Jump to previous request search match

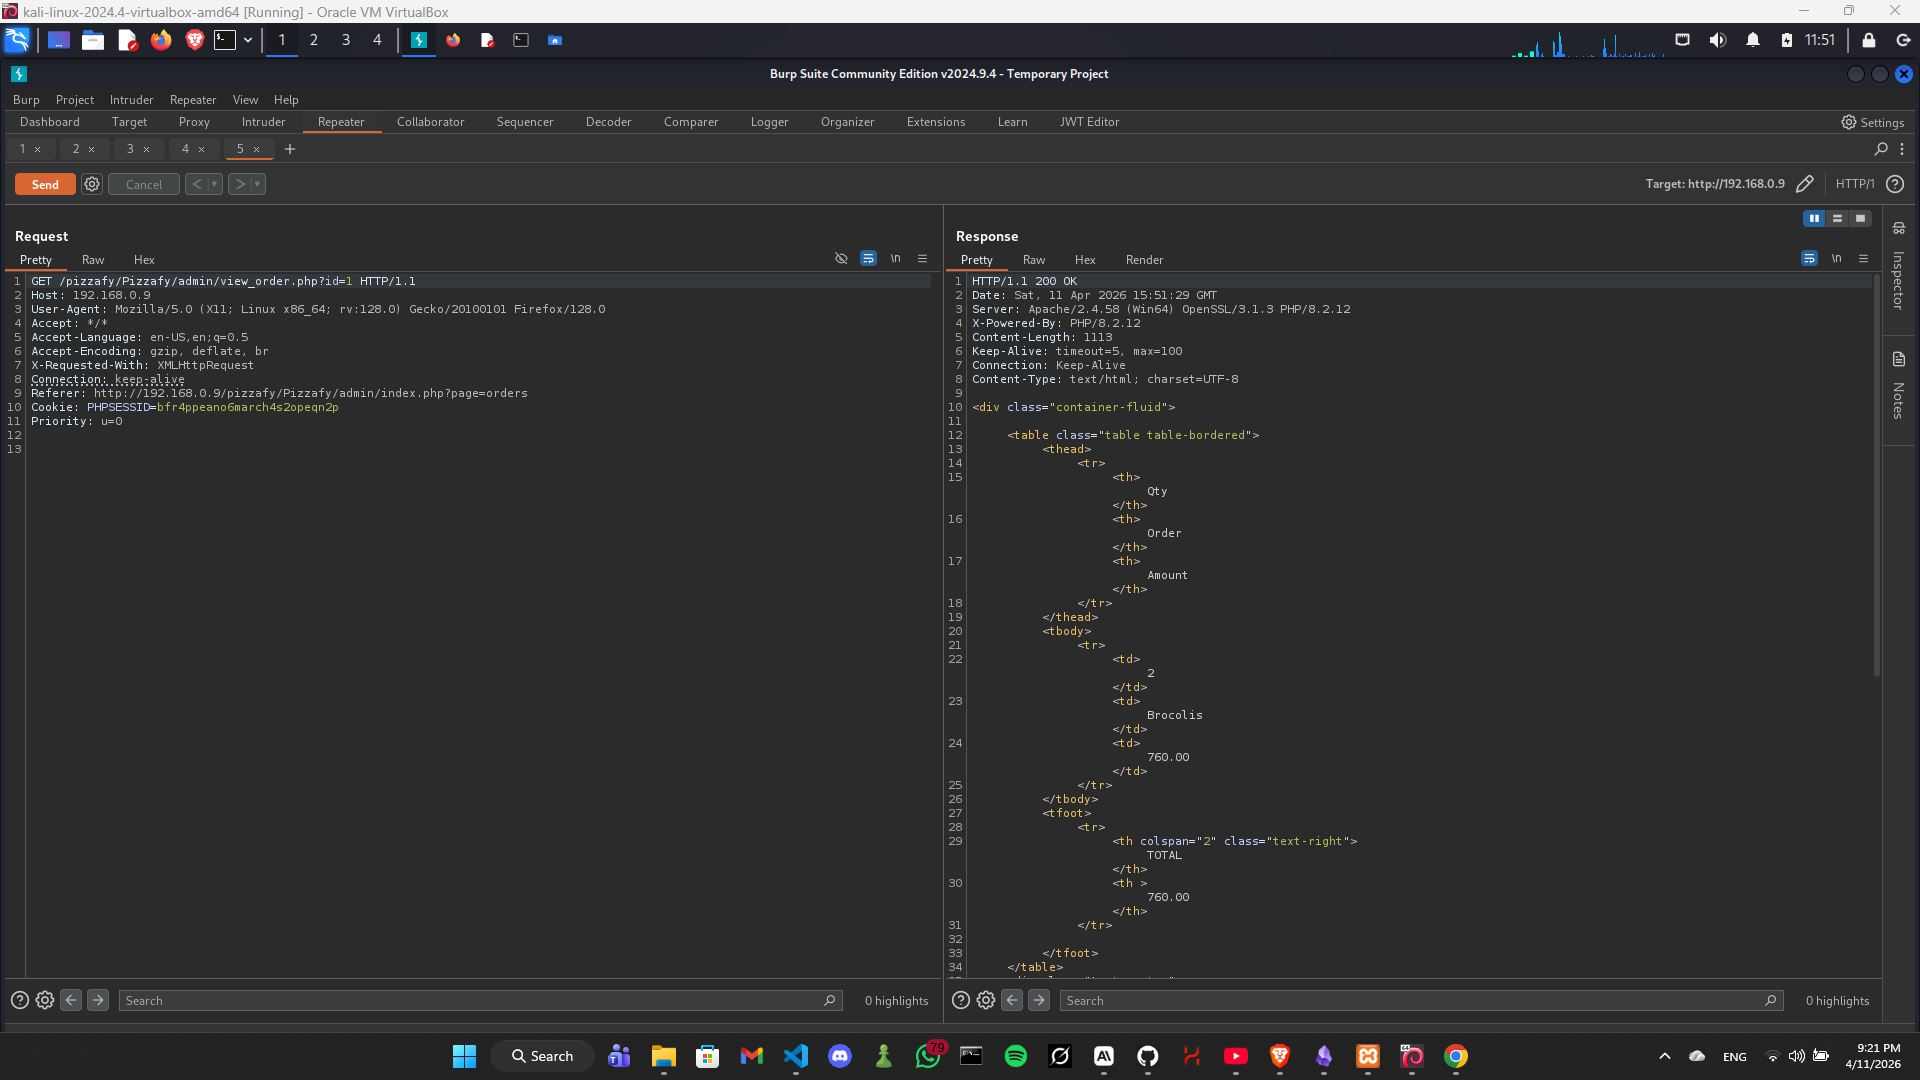[71, 1000]
